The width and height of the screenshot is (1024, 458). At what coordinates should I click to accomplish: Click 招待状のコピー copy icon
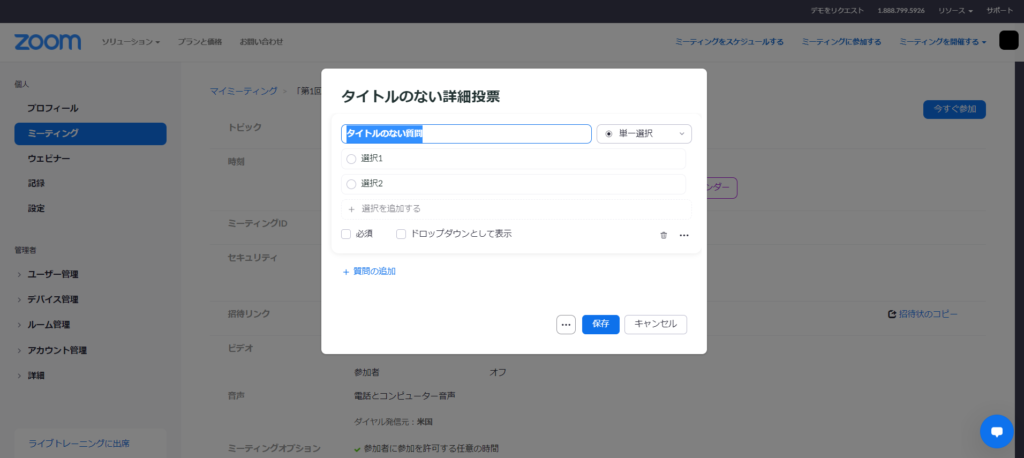click(891, 314)
